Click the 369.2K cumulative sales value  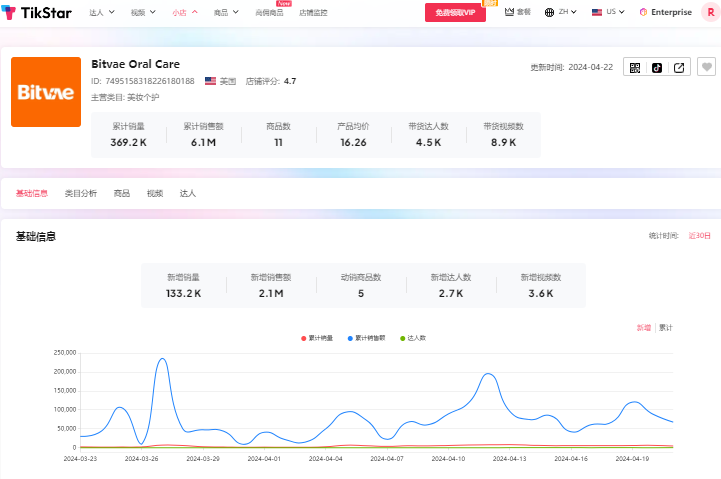(128, 143)
